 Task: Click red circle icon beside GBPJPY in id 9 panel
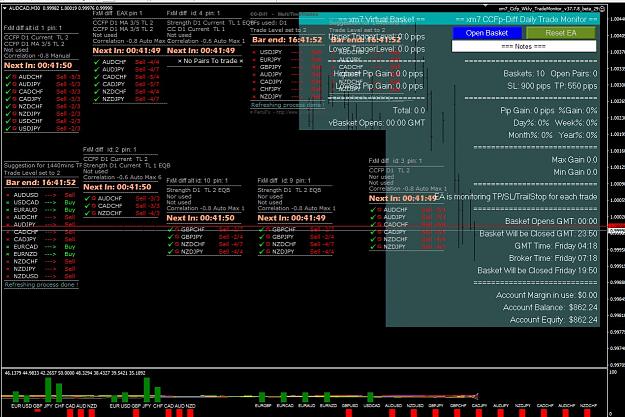coord(268,237)
